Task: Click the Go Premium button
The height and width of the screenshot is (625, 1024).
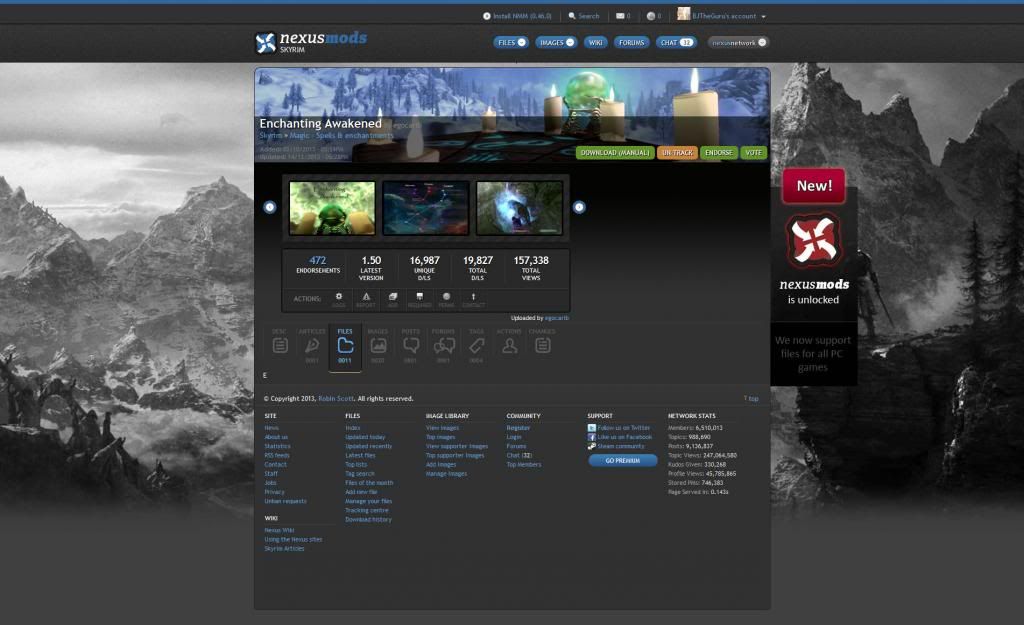Action: coord(622,460)
